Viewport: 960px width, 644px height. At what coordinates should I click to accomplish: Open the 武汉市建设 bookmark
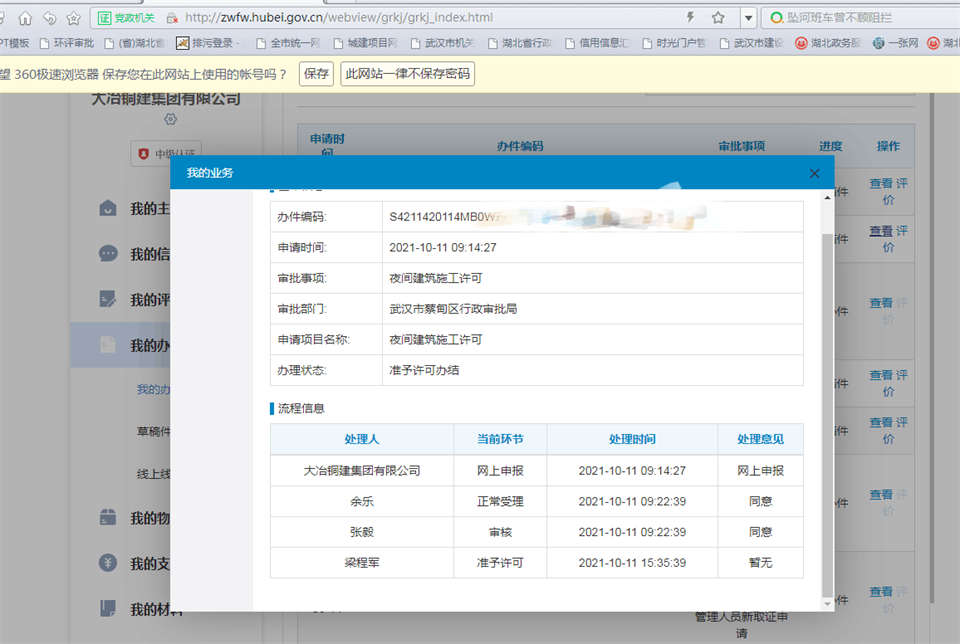pos(751,43)
